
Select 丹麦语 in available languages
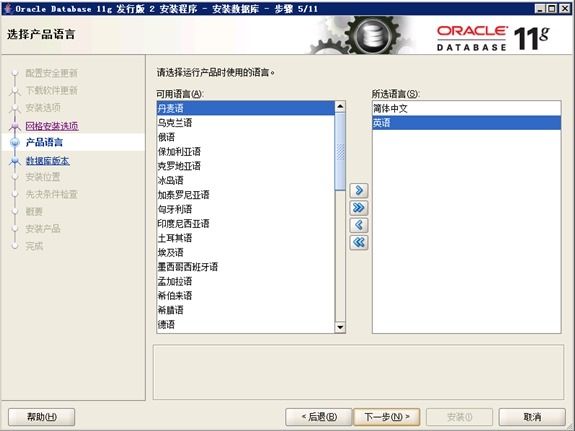(x=246, y=108)
